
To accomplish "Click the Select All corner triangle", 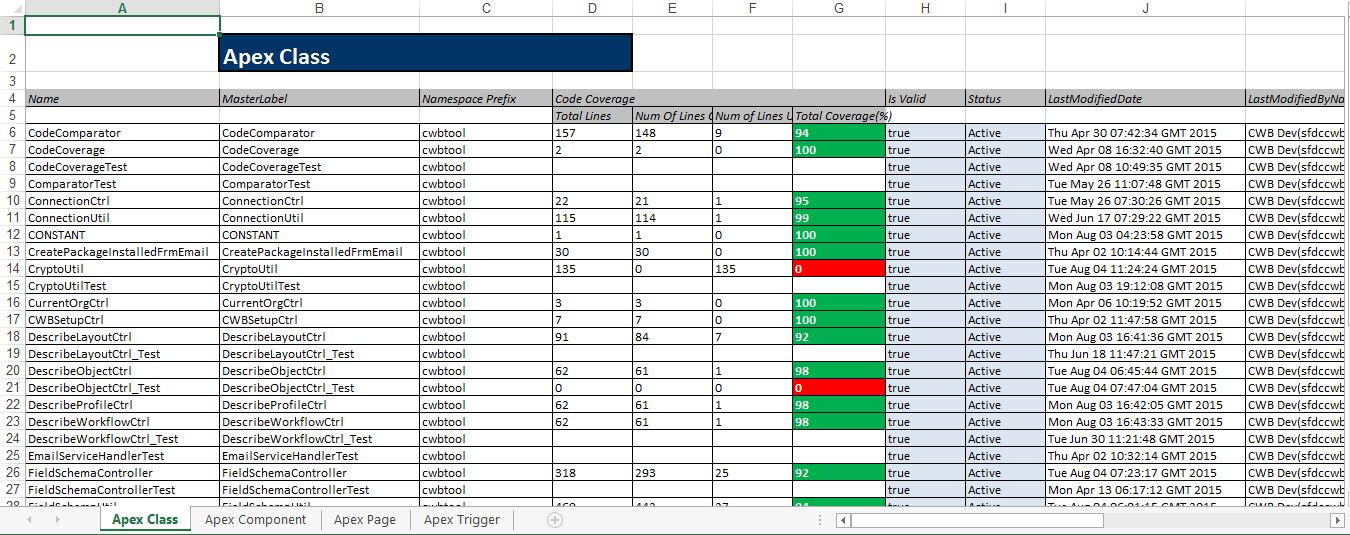I will 11,8.
